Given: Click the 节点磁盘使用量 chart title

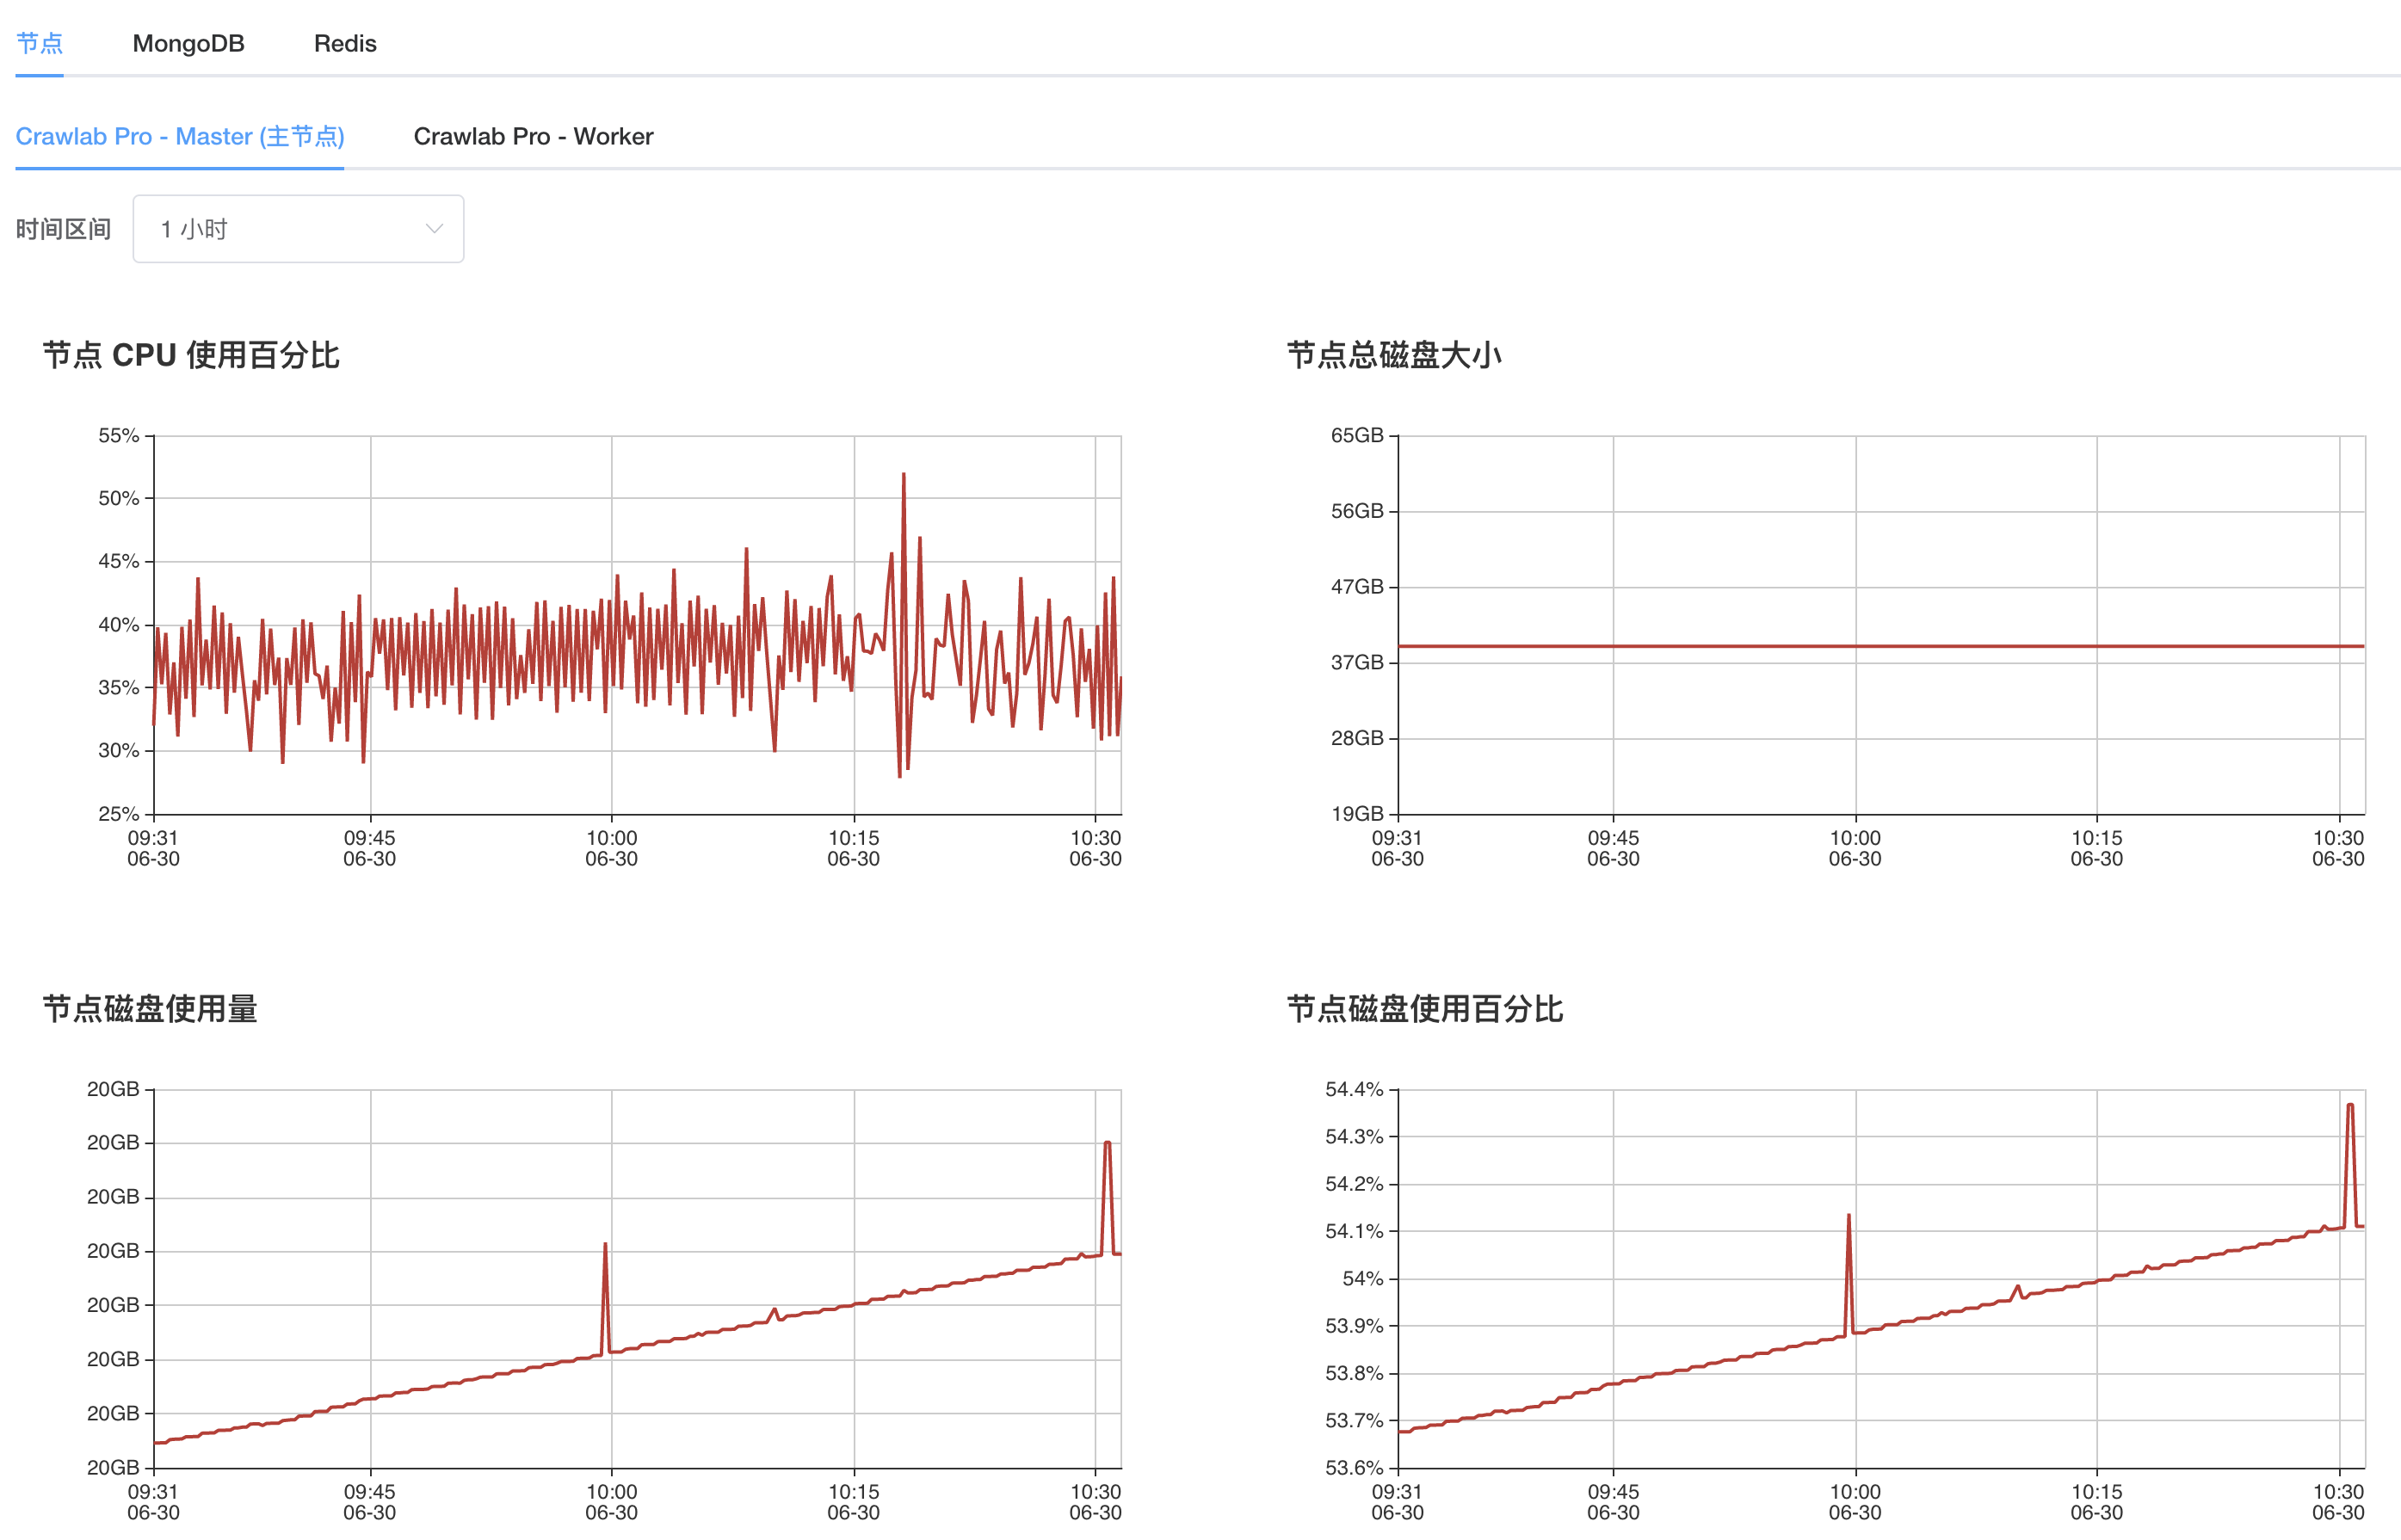Looking at the screenshot, I should click(x=150, y=1009).
